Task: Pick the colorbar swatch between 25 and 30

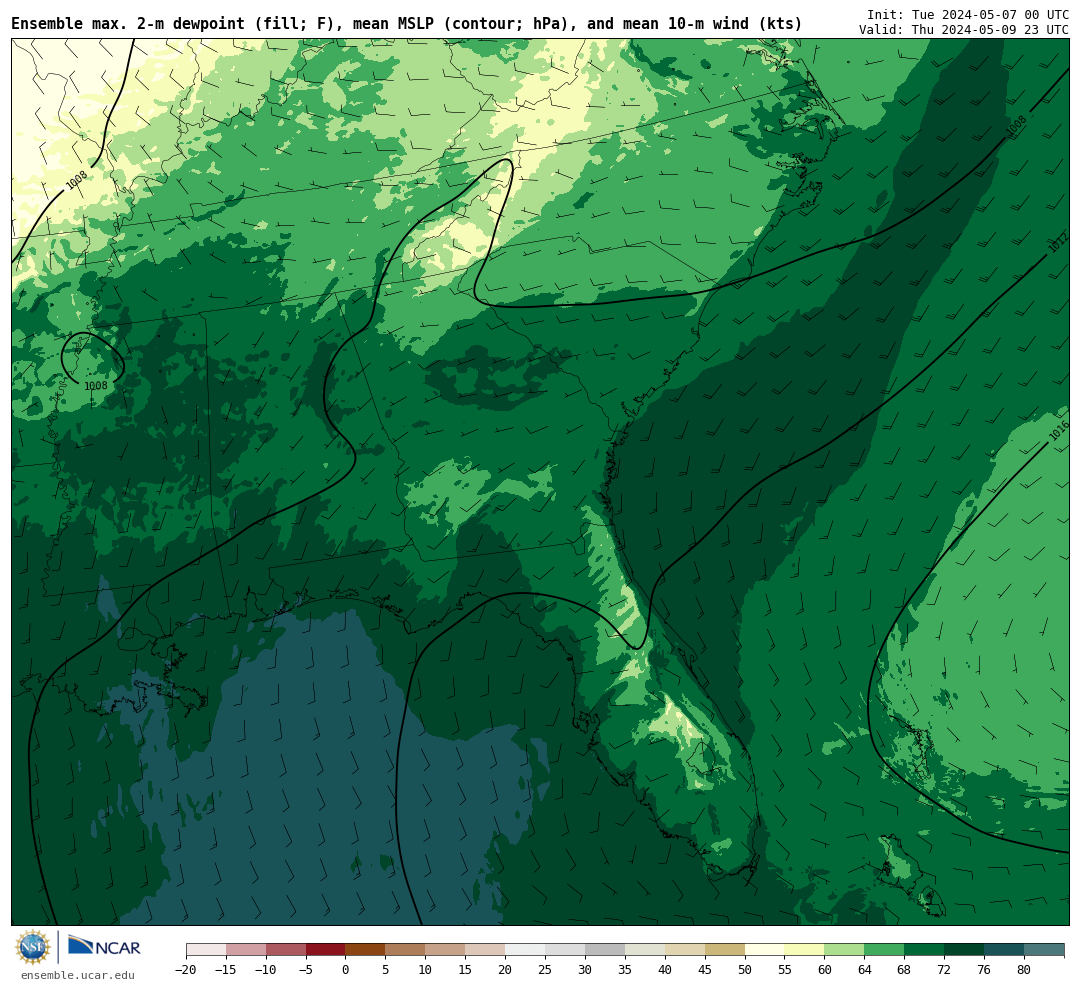Action: (565, 950)
